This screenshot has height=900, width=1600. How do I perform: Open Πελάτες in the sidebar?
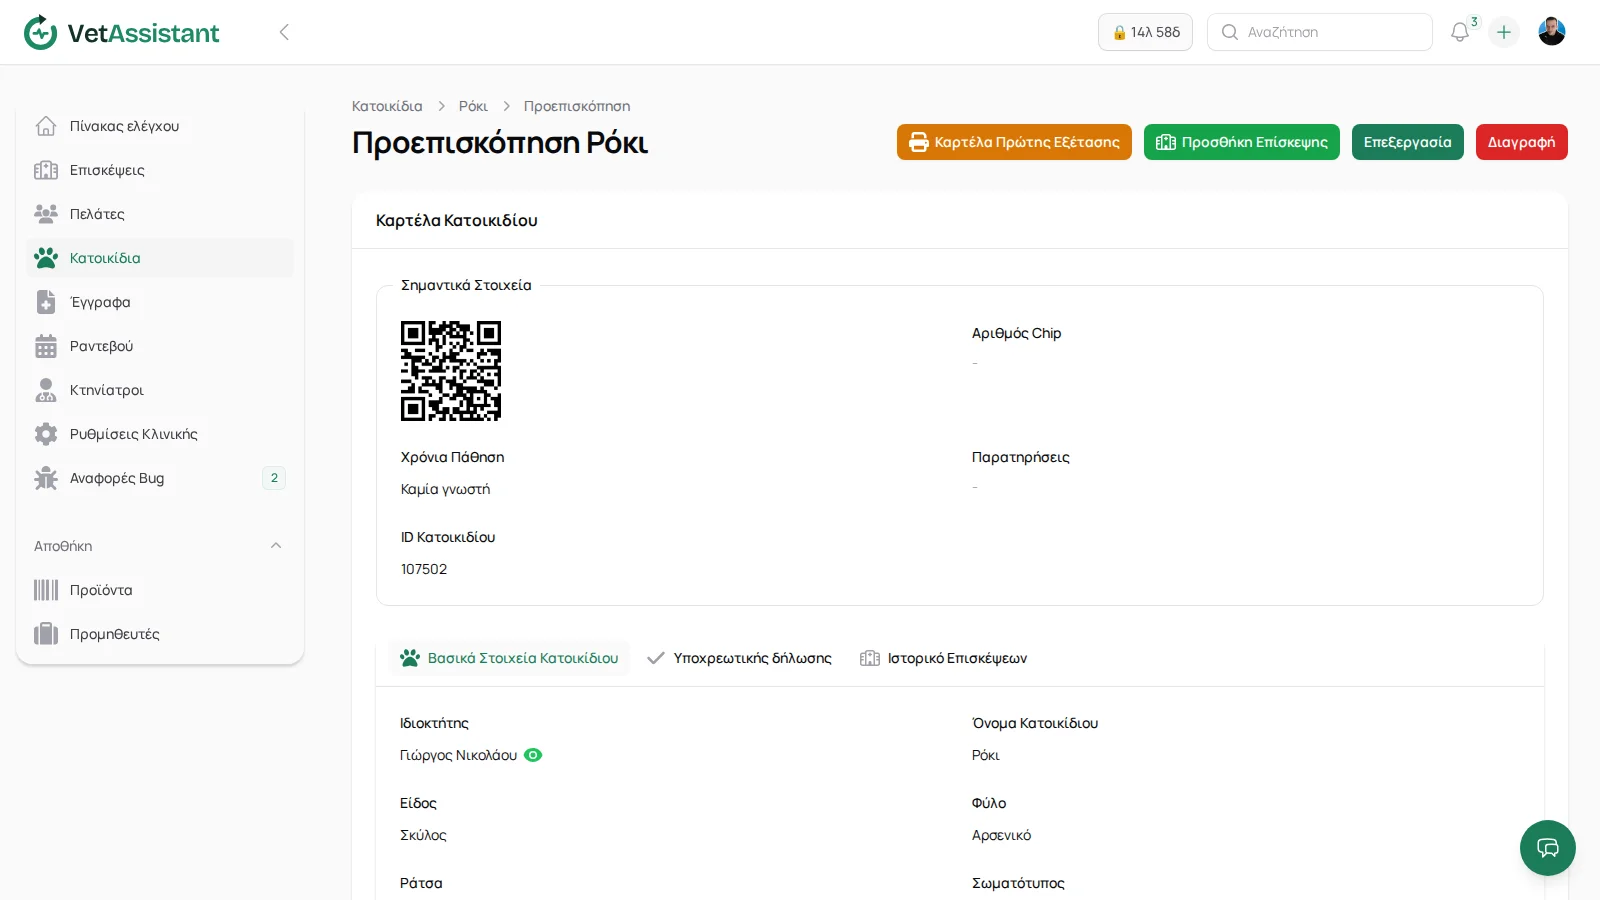(x=160, y=214)
